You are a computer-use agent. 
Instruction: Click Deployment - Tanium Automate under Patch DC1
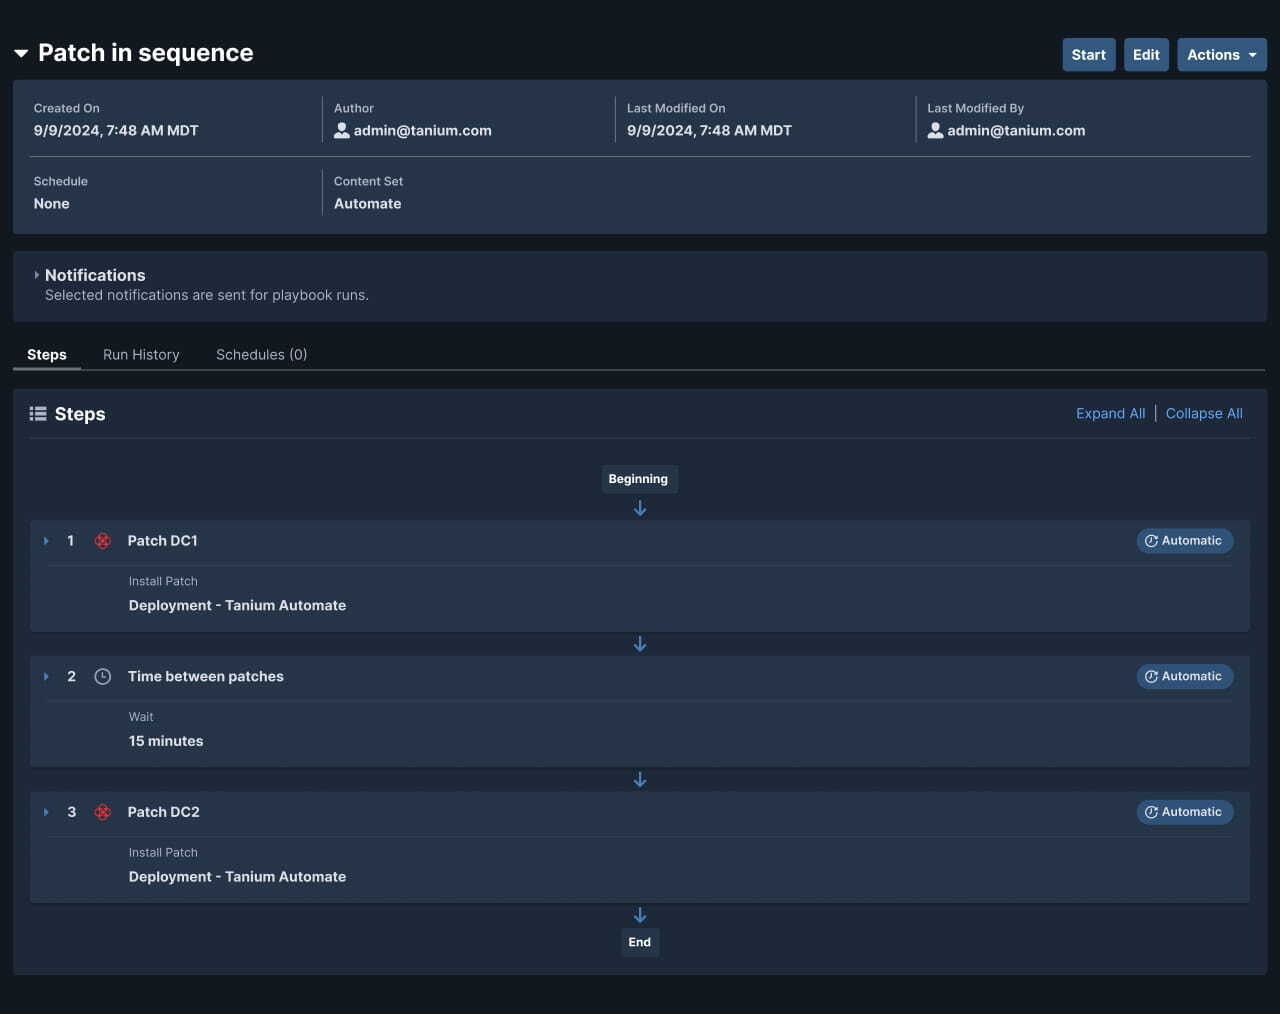[237, 606]
